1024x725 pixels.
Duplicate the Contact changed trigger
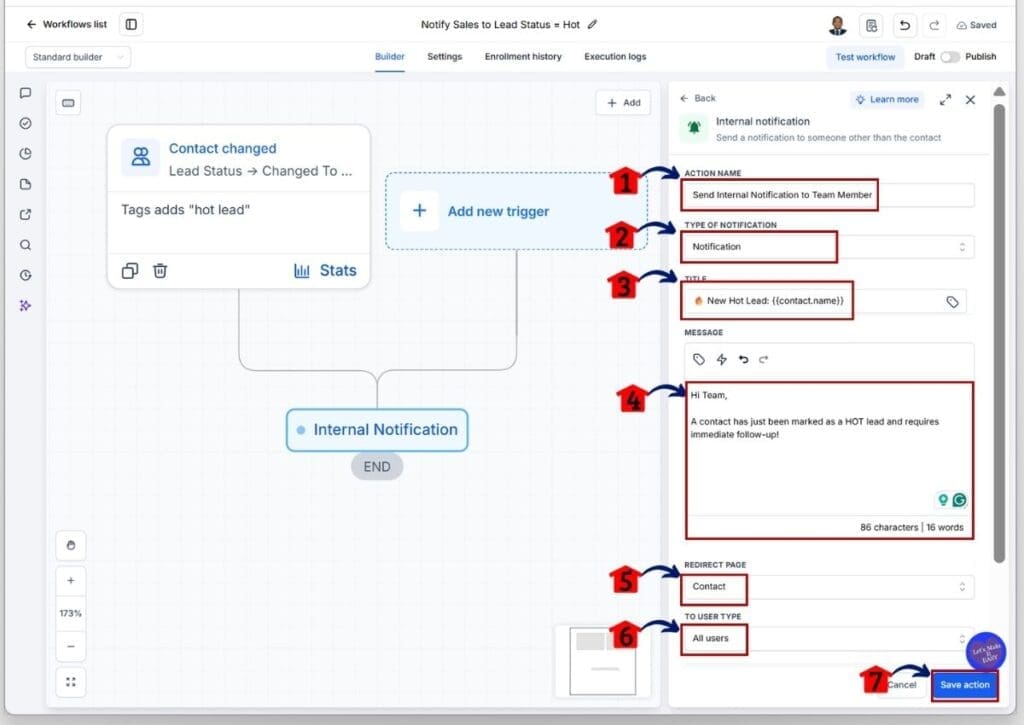coord(130,270)
